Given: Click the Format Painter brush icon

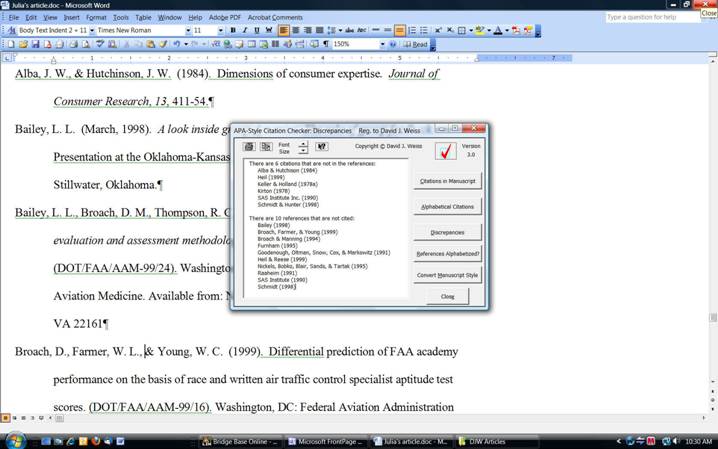Looking at the screenshot, I should point(163,44).
